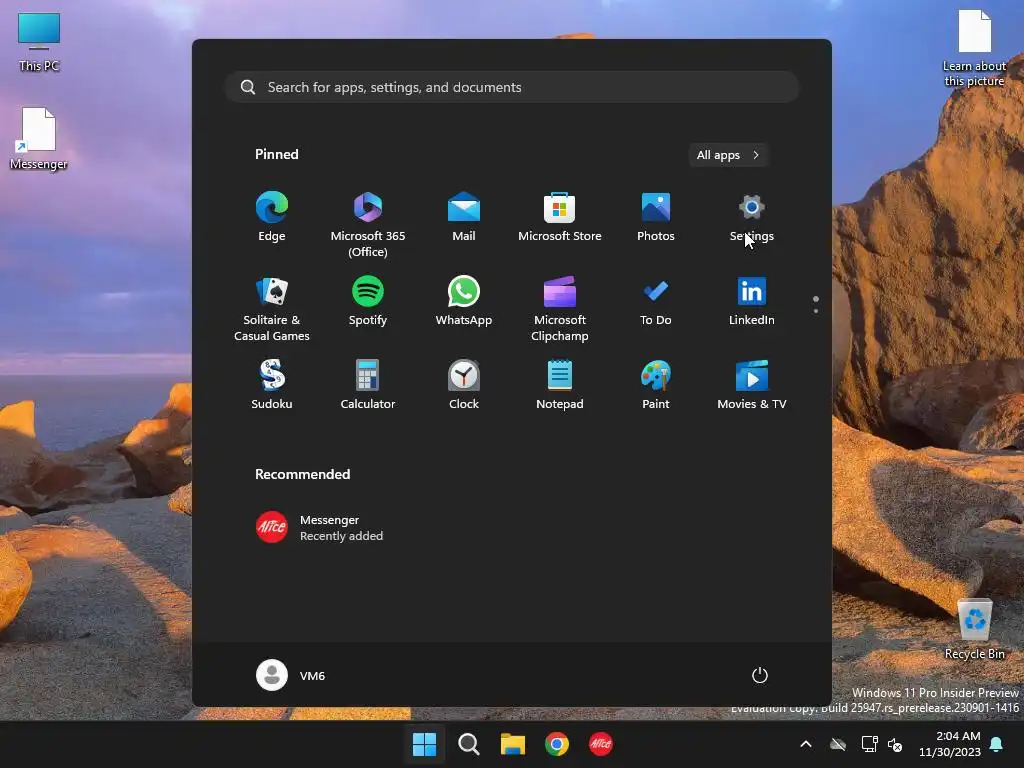Screen dimensions: 1024x768
Task: Open the Mail app
Action: tap(464, 217)
